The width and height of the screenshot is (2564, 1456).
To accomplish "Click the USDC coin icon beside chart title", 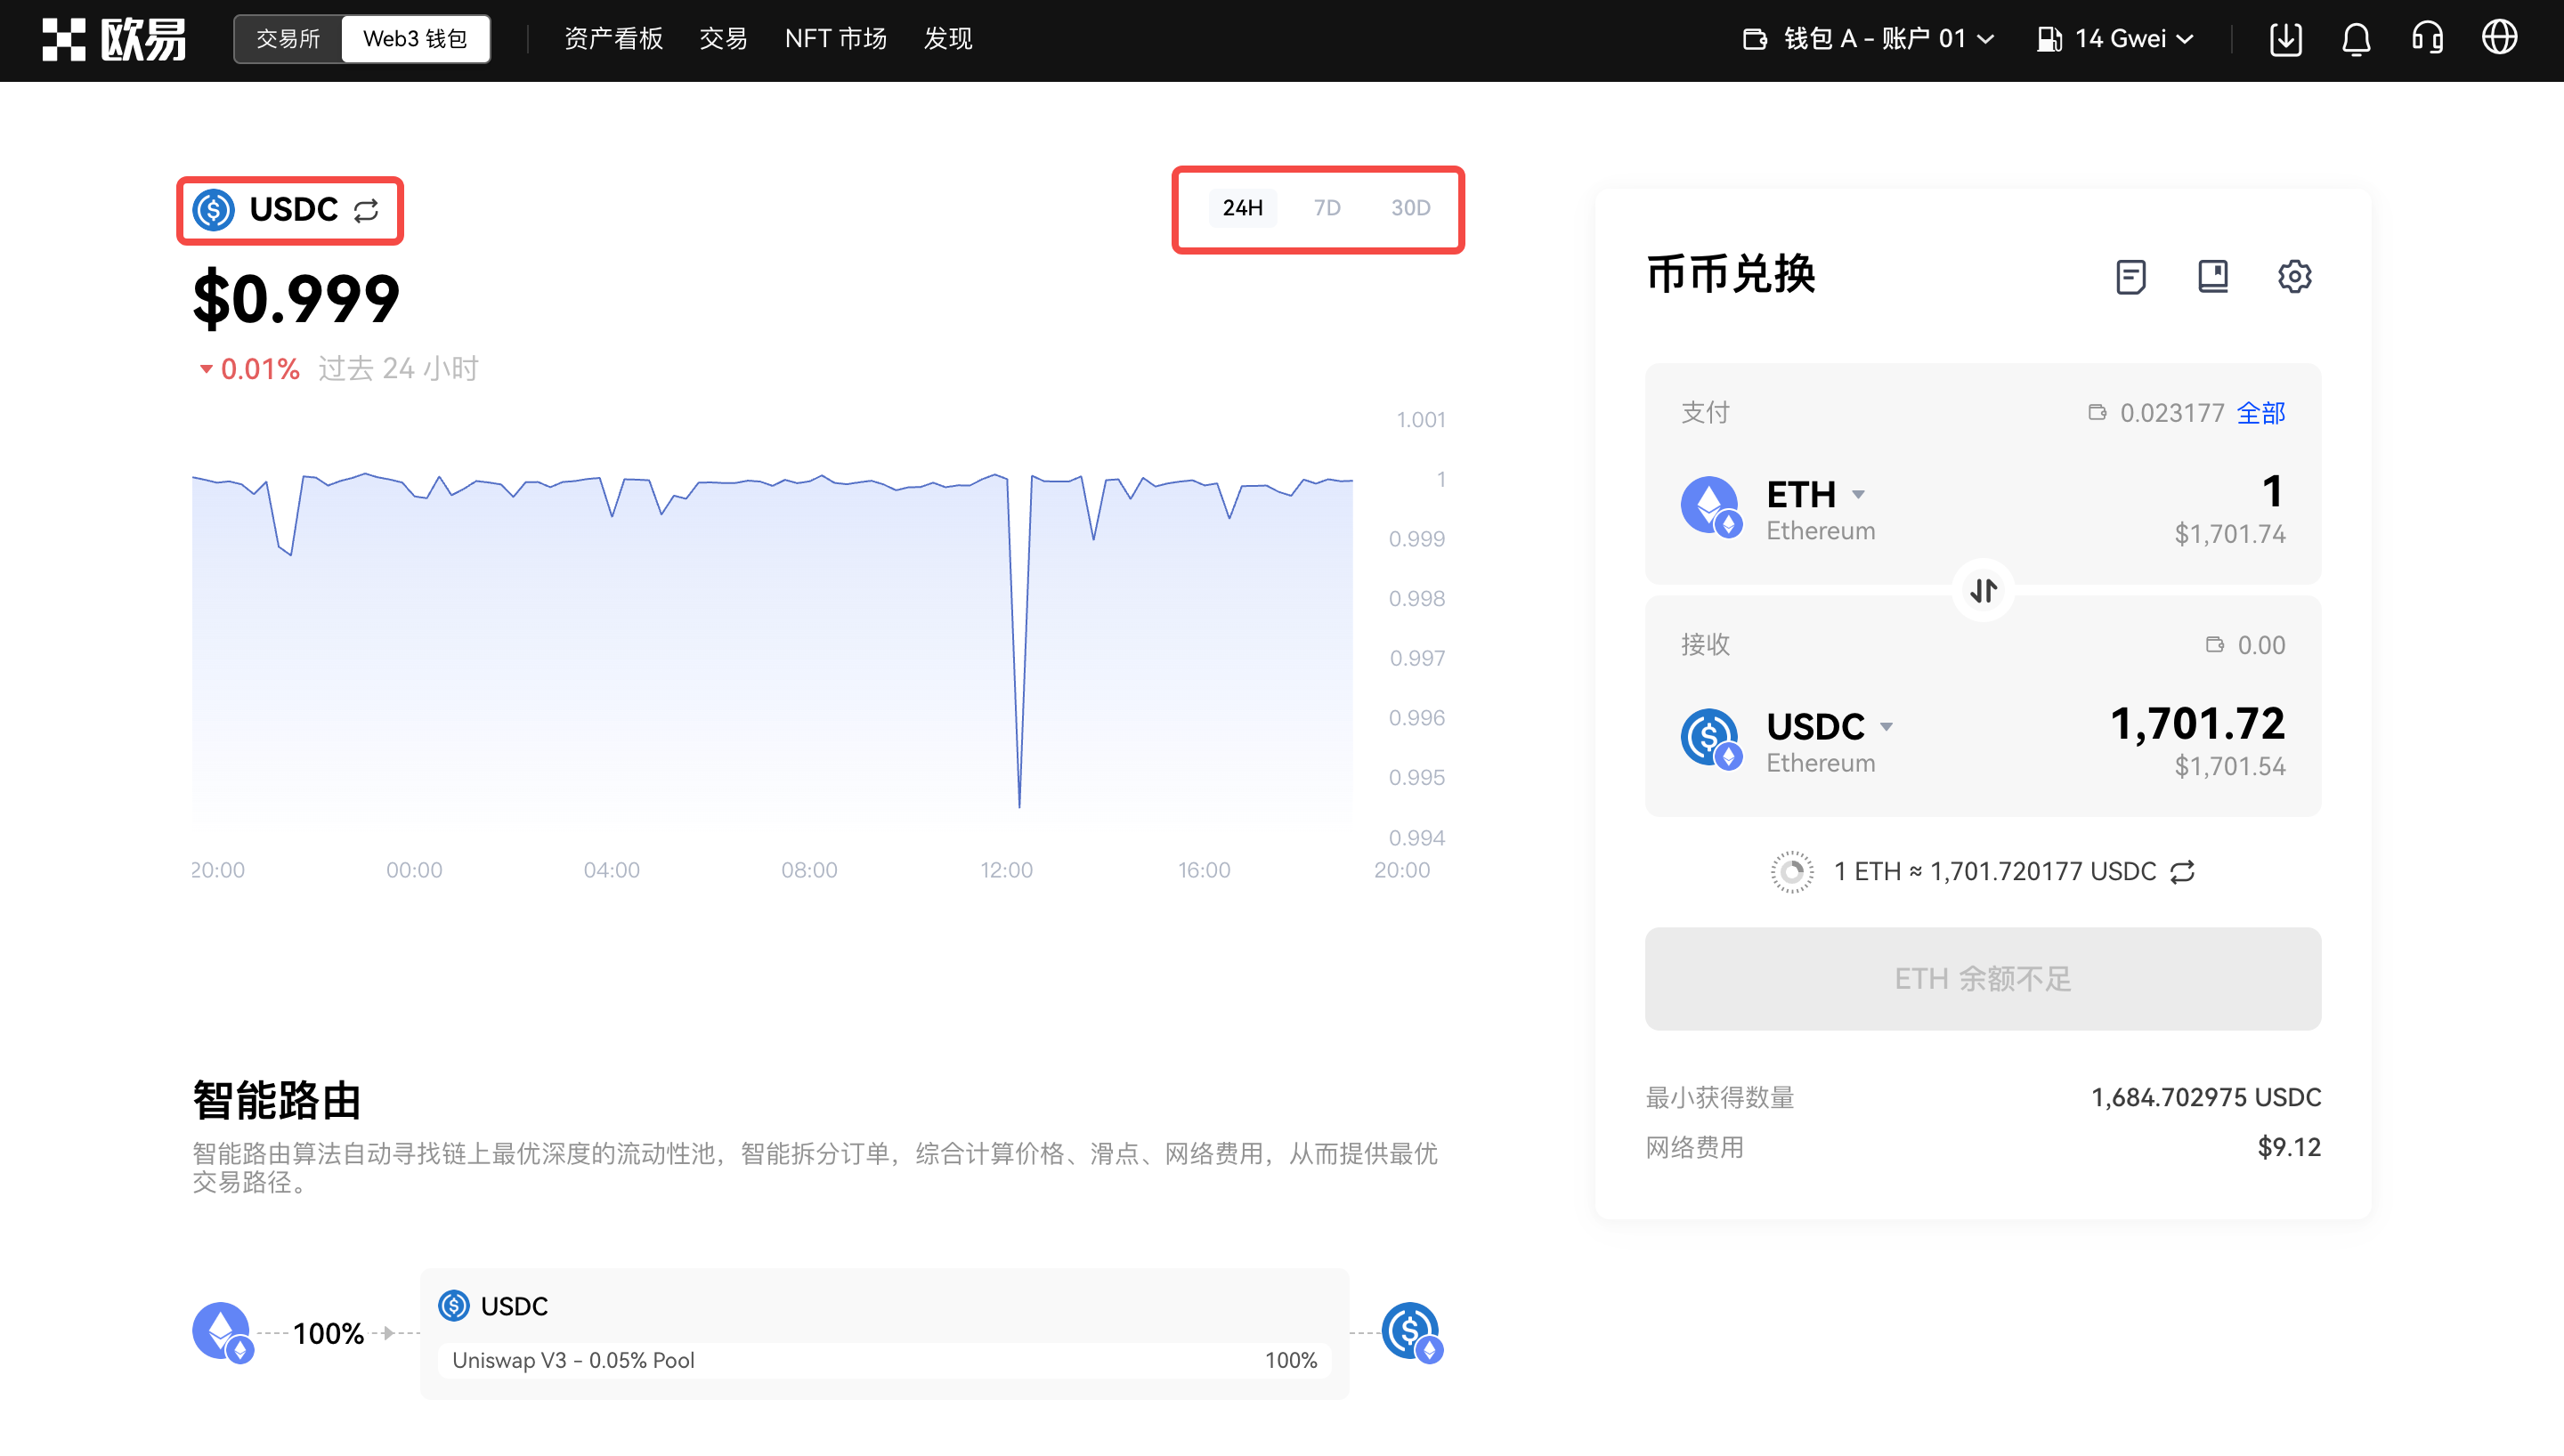I will click(214, 210).
